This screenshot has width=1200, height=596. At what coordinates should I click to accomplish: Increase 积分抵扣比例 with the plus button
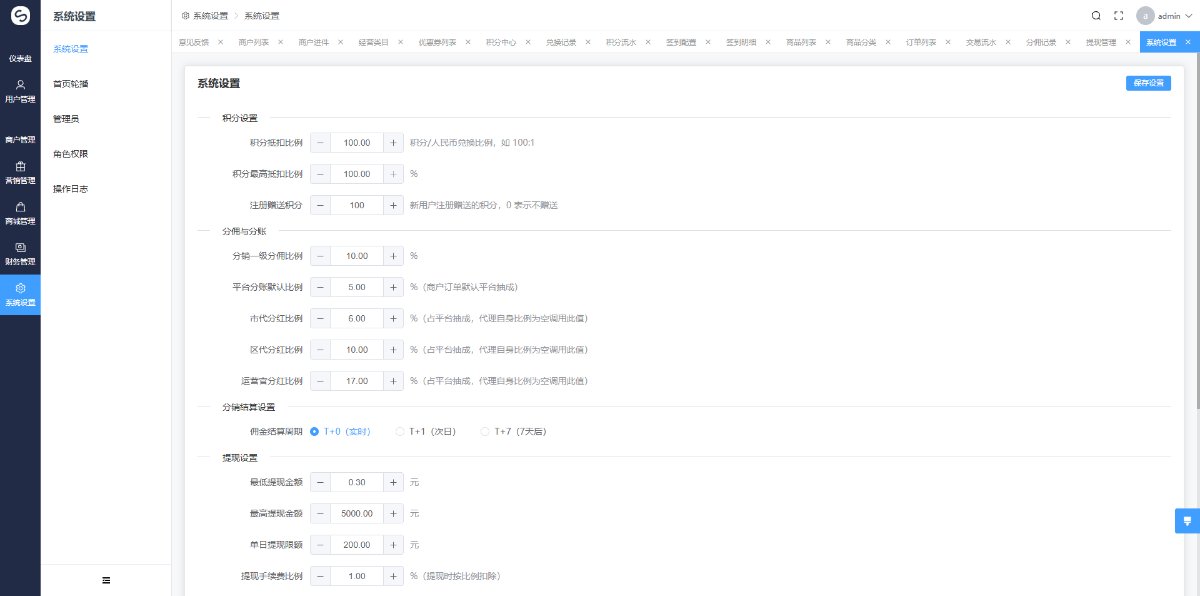pyautogui.click(x=393, y=143)
